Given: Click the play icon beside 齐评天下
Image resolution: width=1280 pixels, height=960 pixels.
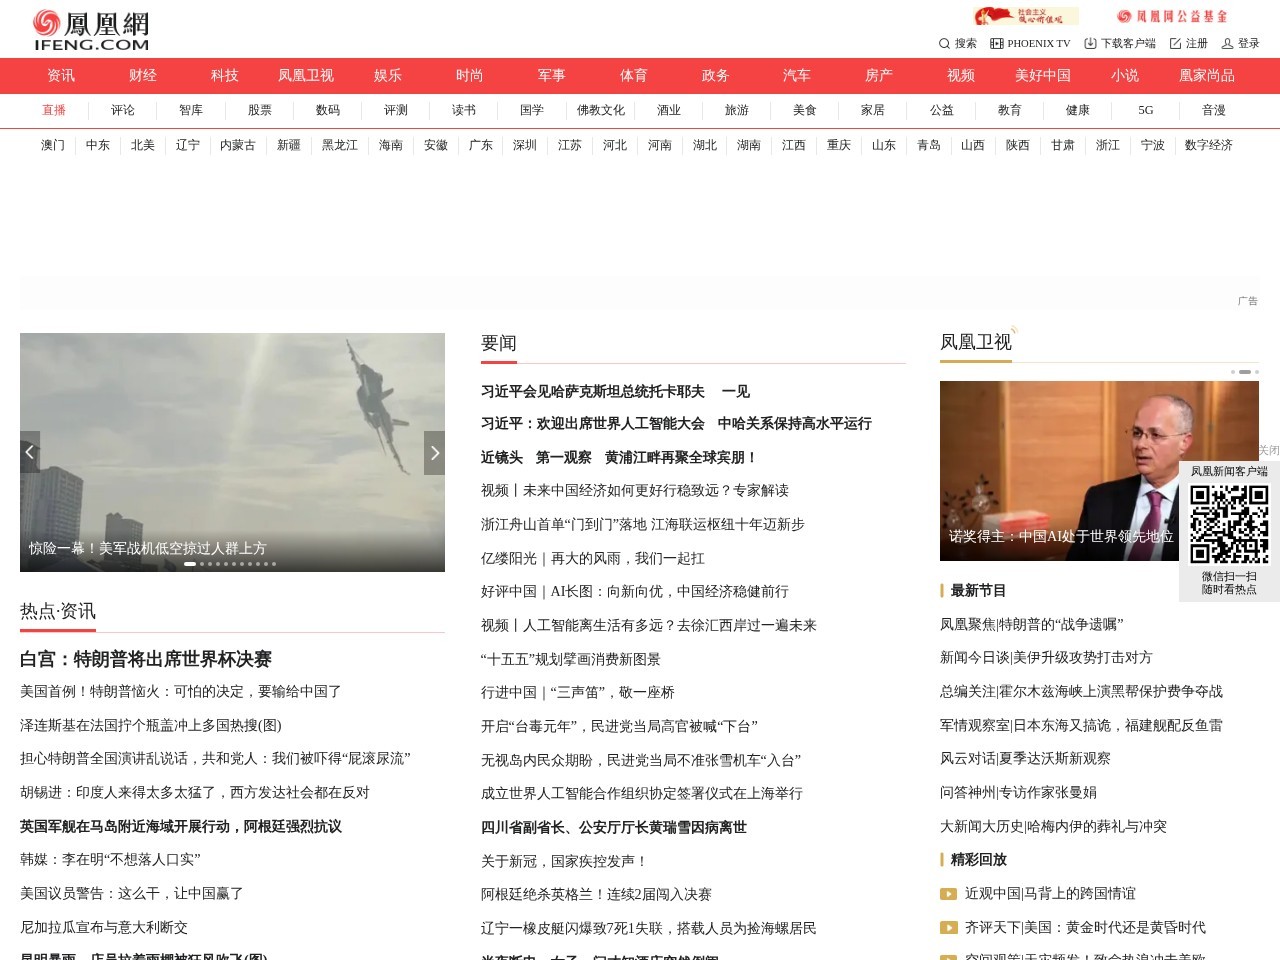Looking at the screenshot, I should (x=948, y=928).
